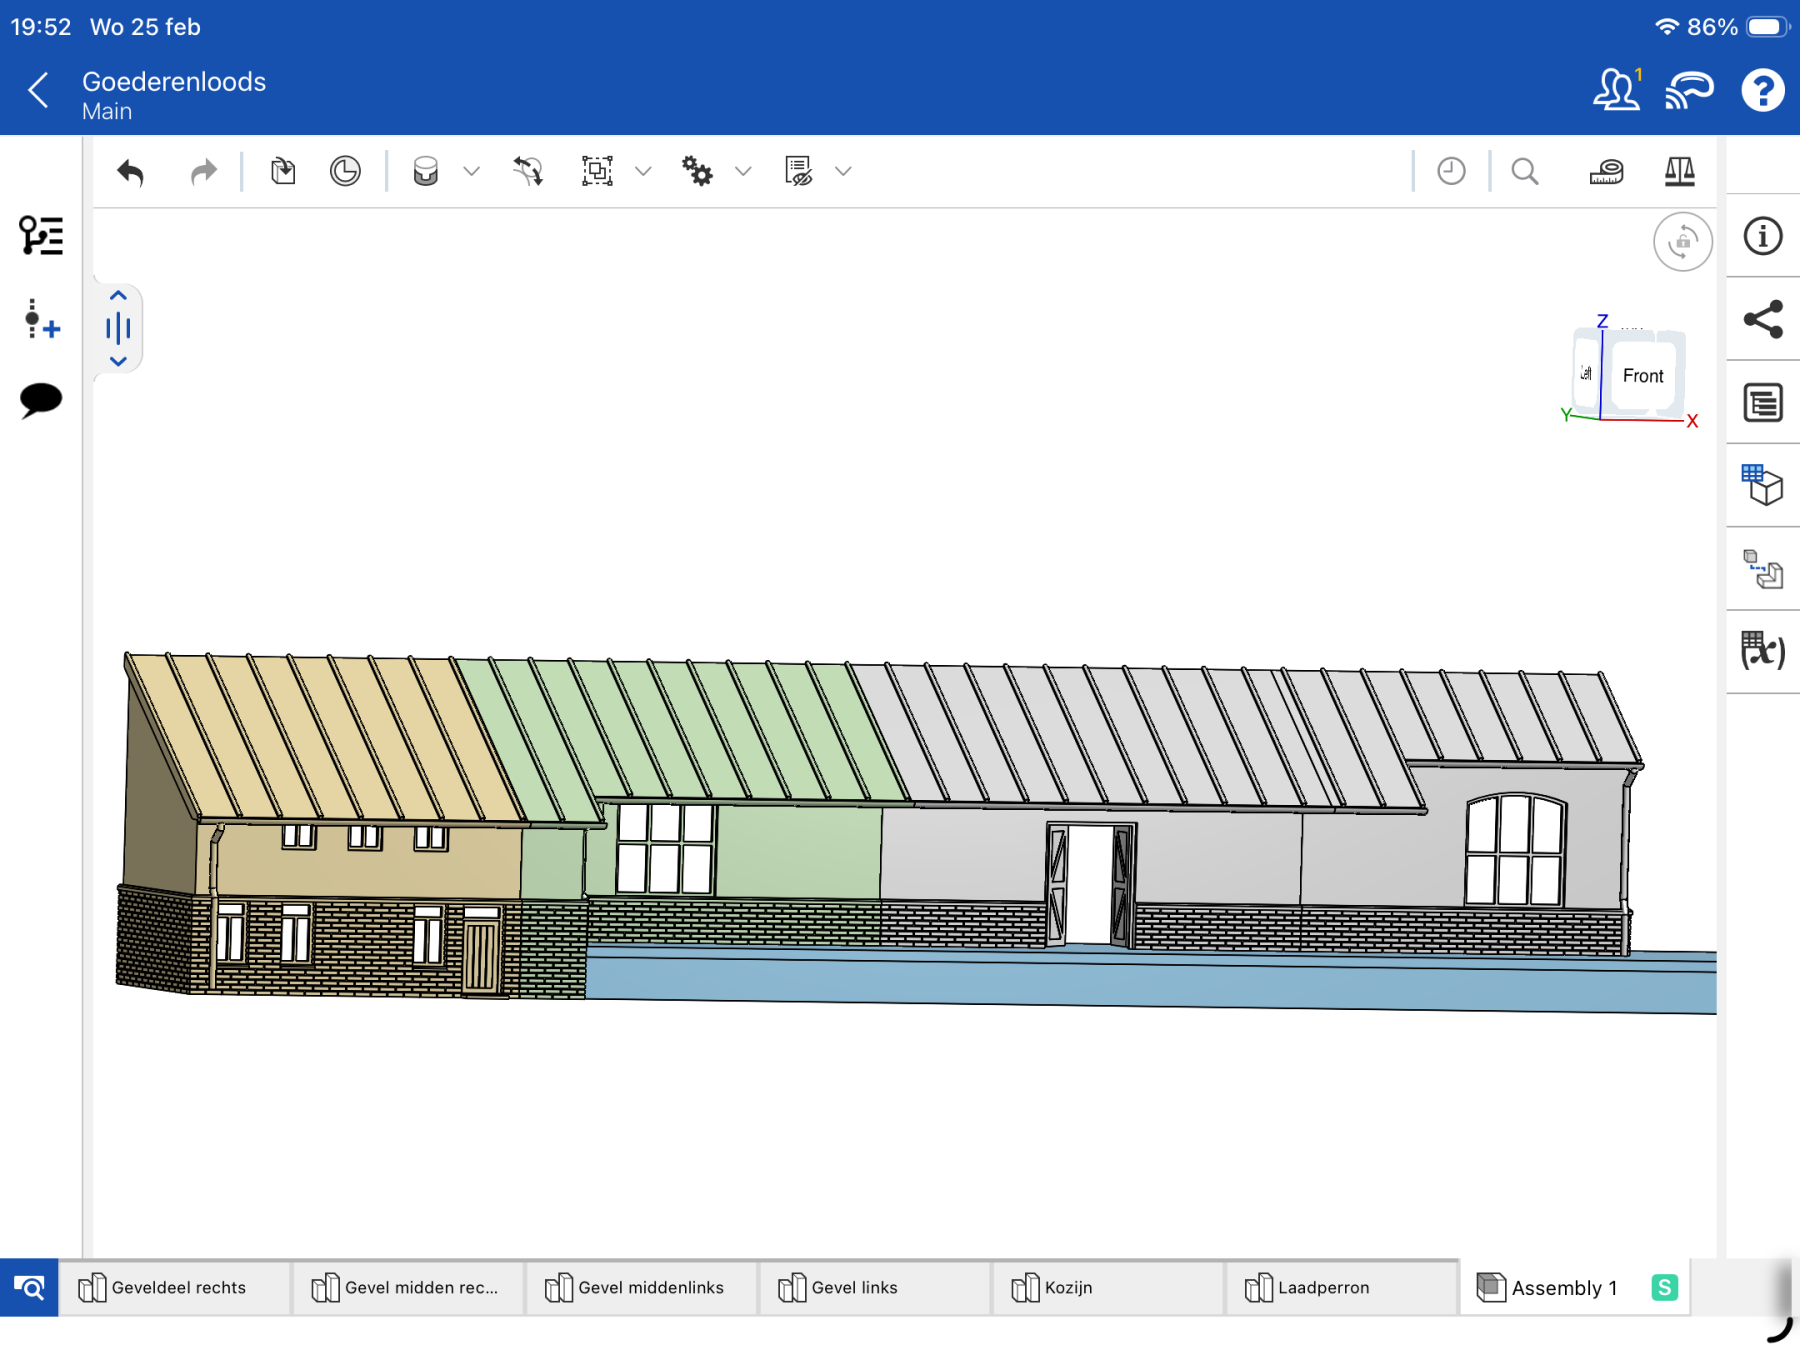Toggle the 3D rotation lock
Screen dimensions: 1800x1350
[x=1682, y=242]
